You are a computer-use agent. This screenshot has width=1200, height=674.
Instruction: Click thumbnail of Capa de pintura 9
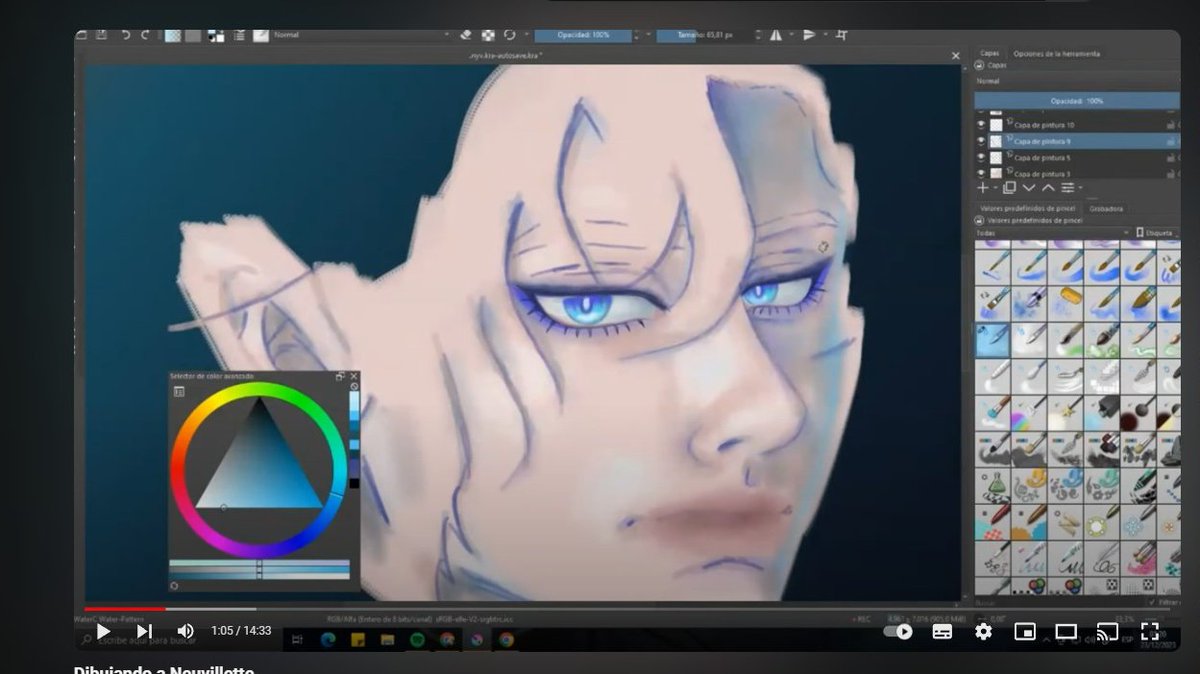[996, 141]
